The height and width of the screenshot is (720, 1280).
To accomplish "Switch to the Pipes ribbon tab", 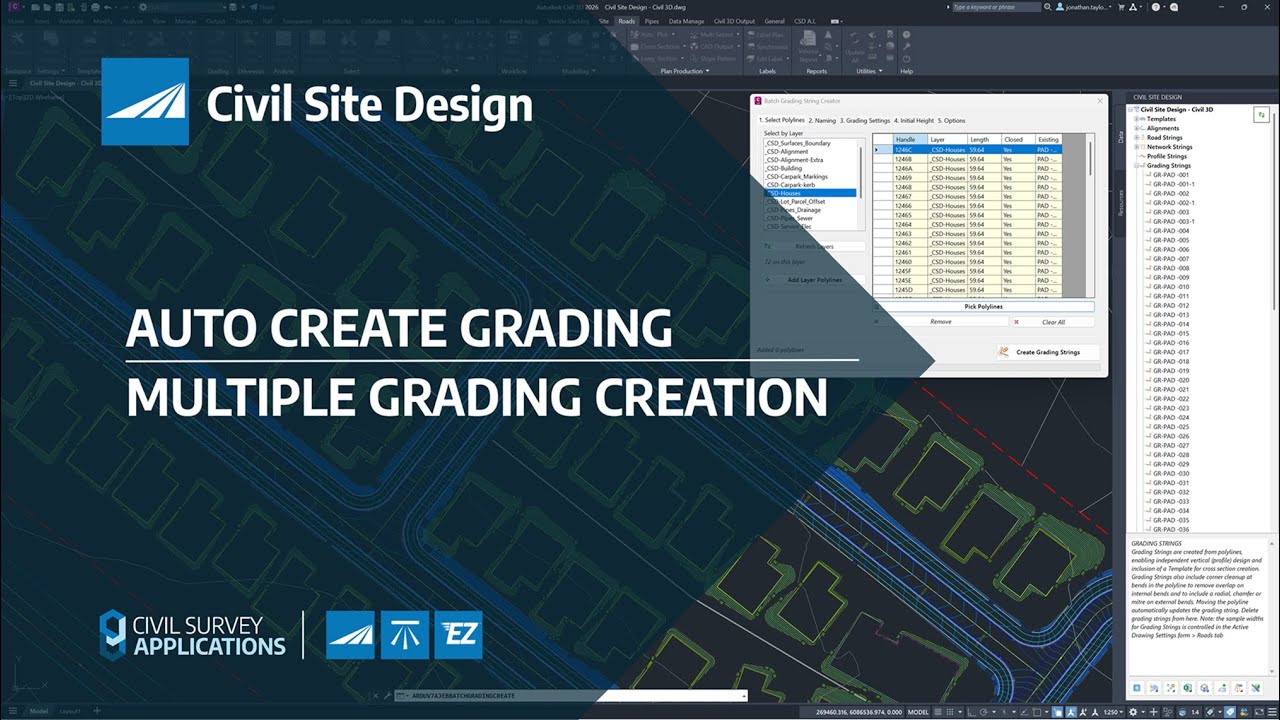I will pyautogui.click(x=652, y=21).
